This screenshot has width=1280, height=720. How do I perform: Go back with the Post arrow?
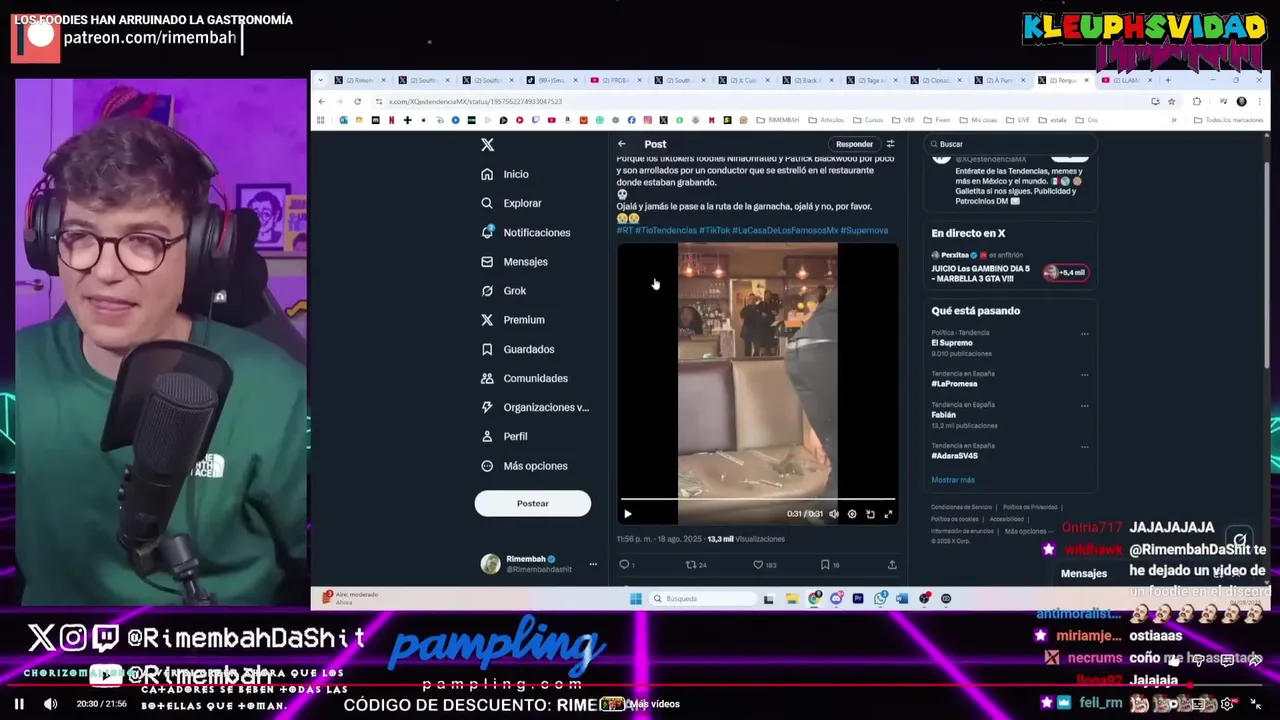[622, 144]
